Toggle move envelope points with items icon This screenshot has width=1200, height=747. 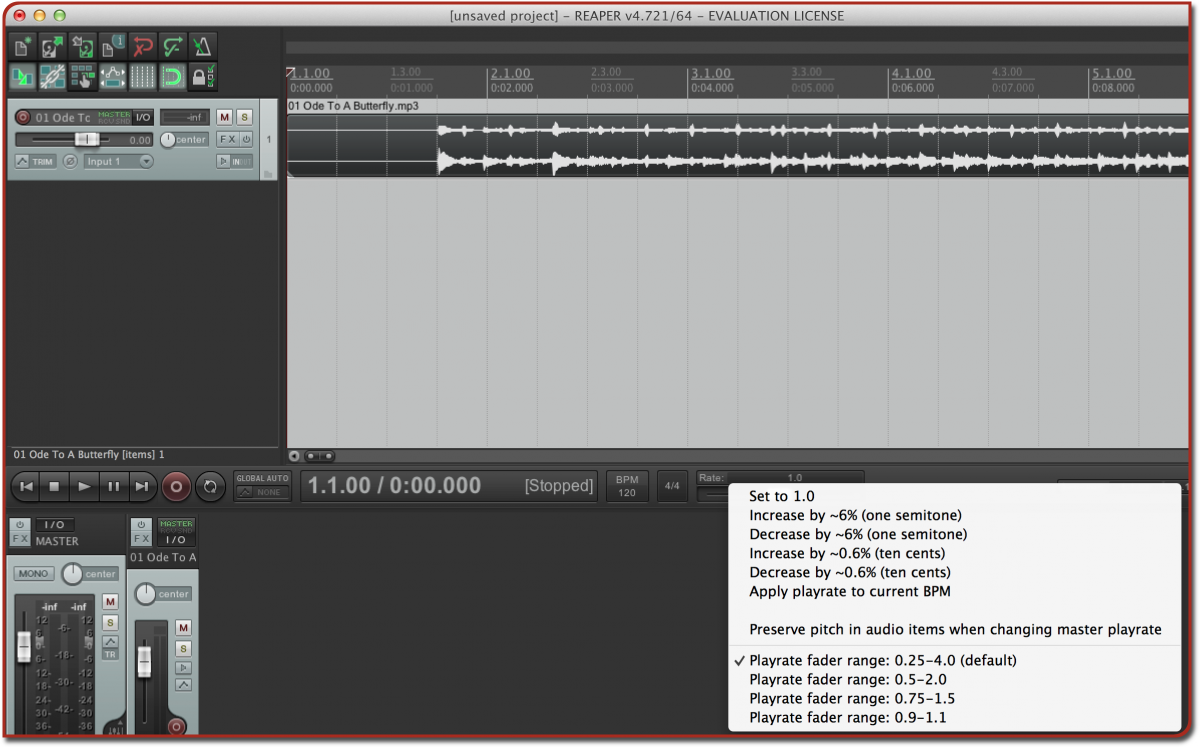(112, 76)
